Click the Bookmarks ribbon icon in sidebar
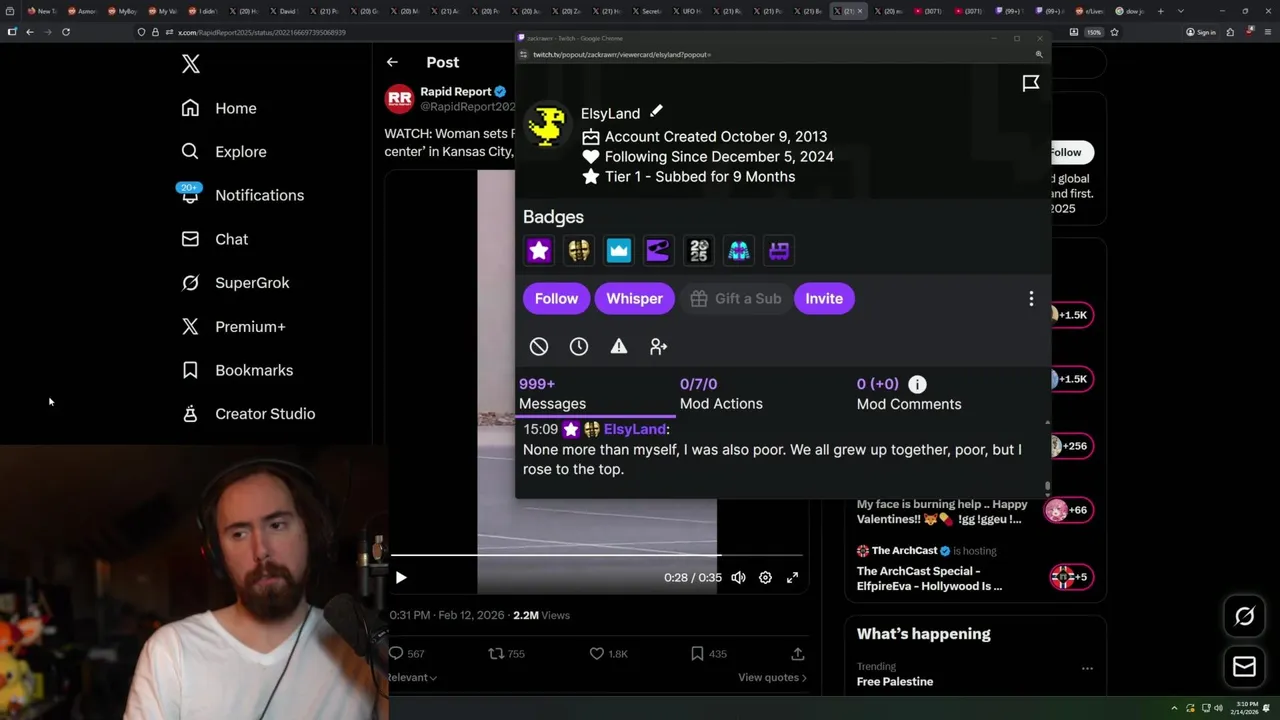 click(x=190, y=370)
